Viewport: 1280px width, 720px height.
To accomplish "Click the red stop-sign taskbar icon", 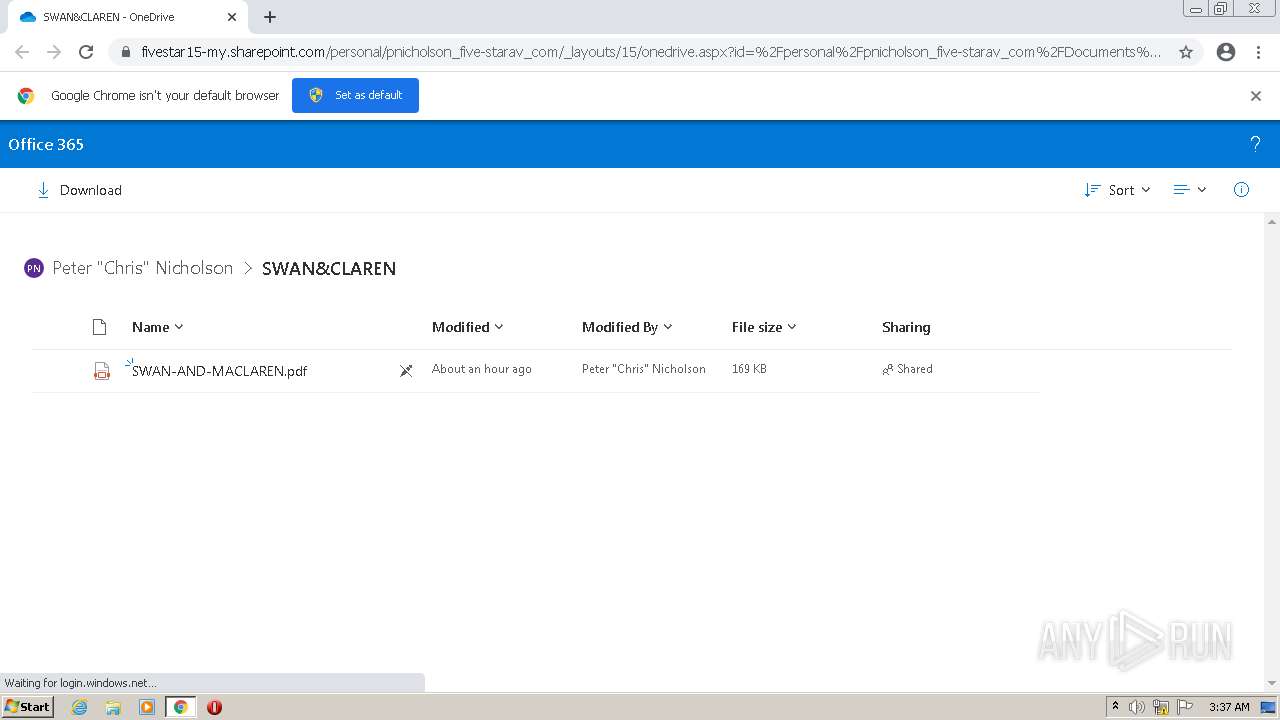I will click(214, 707).
